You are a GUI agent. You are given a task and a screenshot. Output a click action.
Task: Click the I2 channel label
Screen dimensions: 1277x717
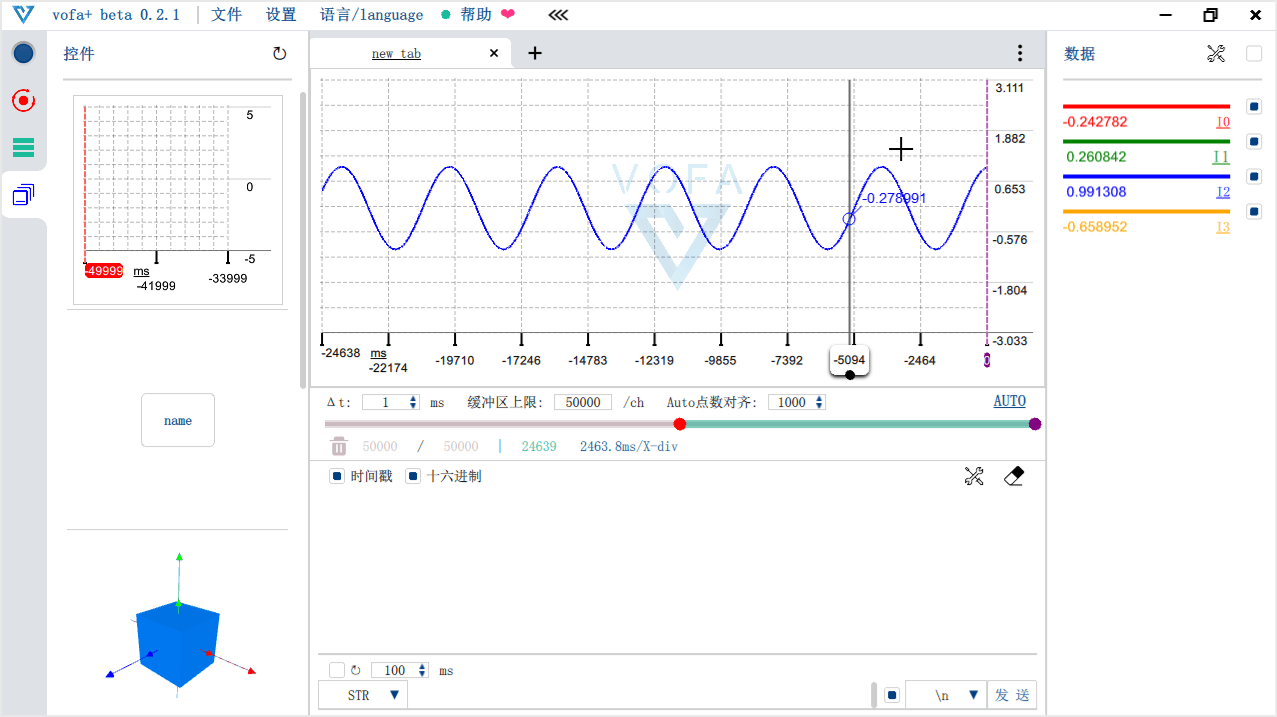click(1223, 192)
